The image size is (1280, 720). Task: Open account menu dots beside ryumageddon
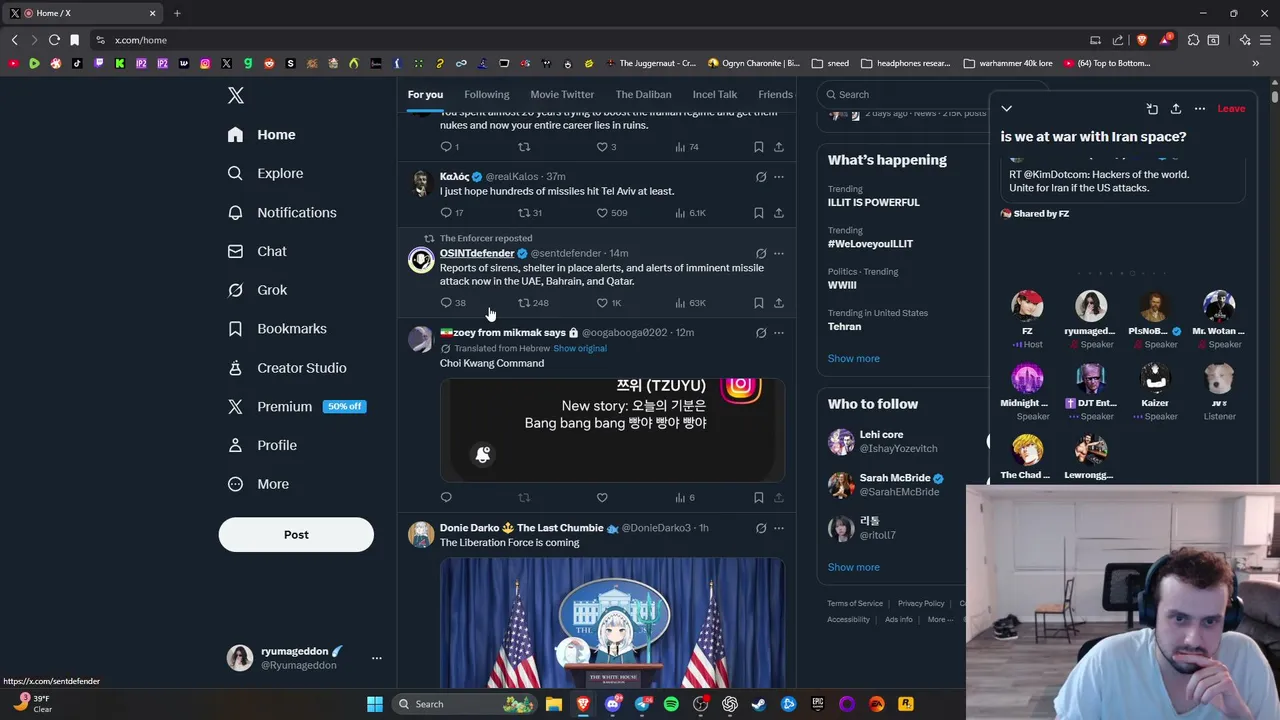376,658
